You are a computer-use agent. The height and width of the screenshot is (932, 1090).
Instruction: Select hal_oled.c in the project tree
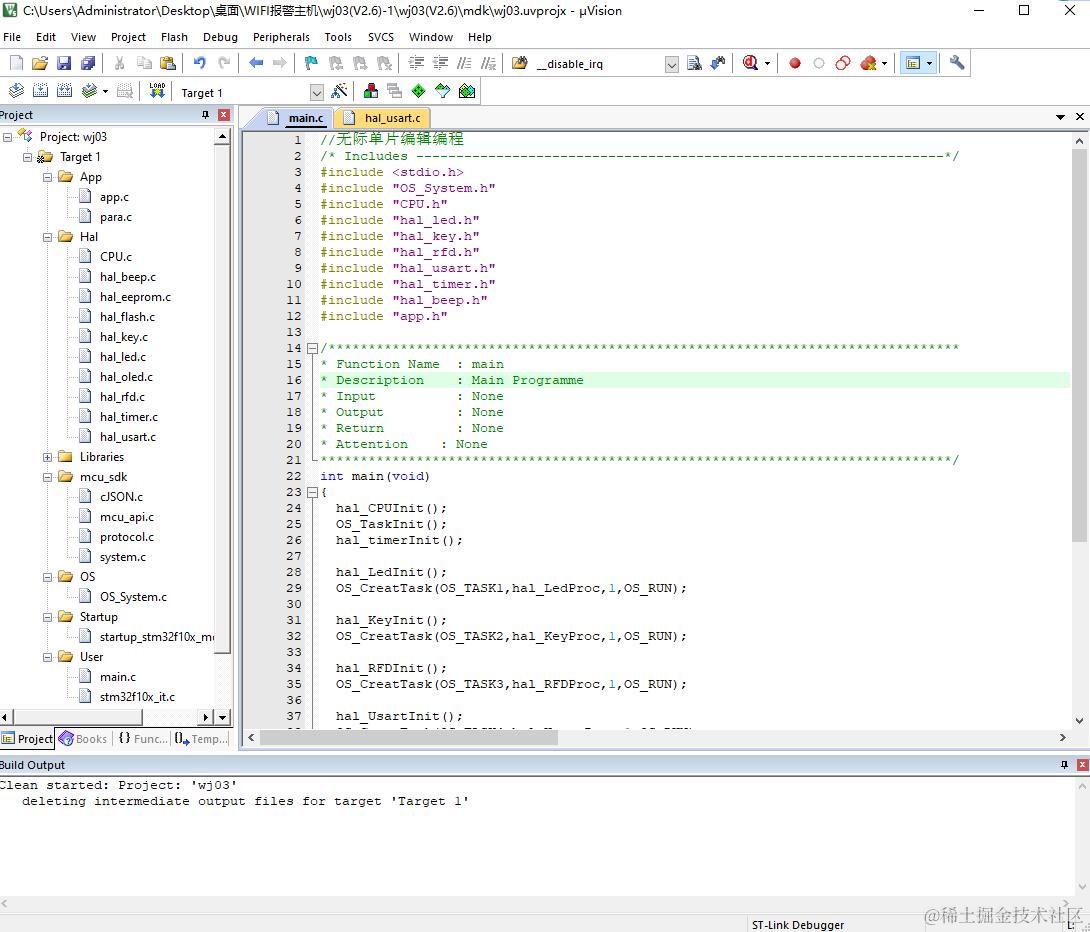(126, 377)
